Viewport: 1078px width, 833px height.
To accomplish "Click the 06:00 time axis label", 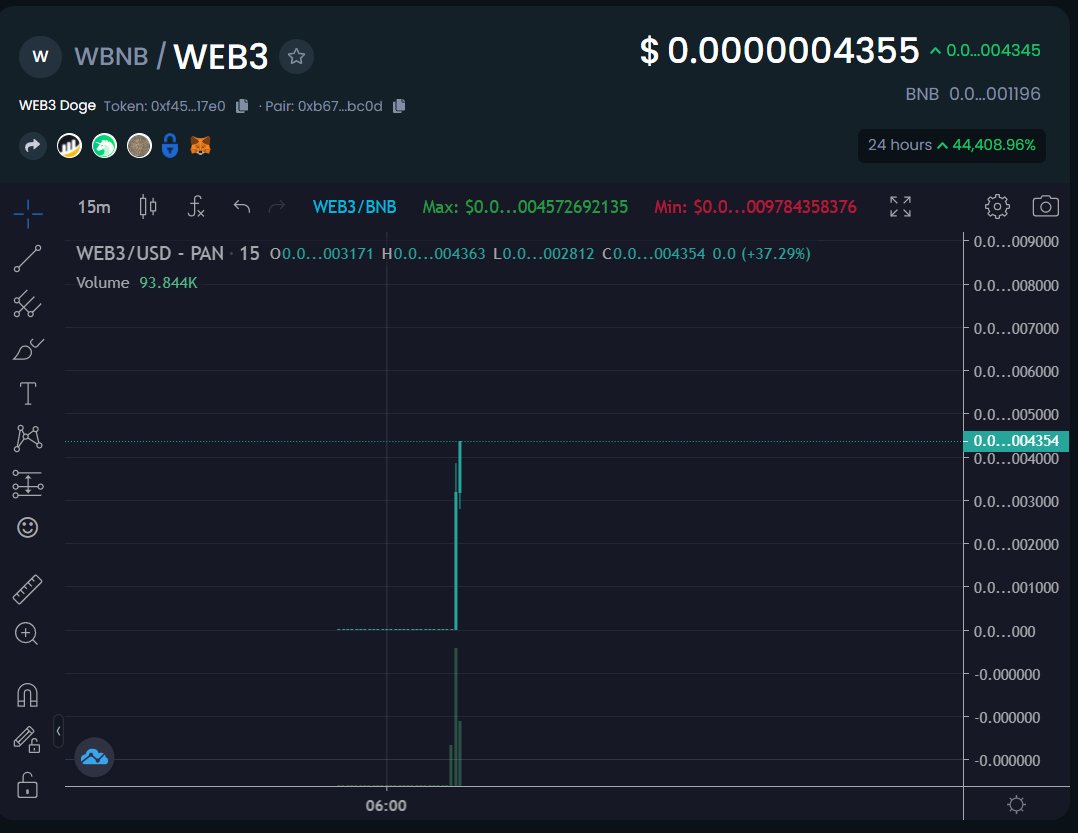I will [x=386, y=806].
